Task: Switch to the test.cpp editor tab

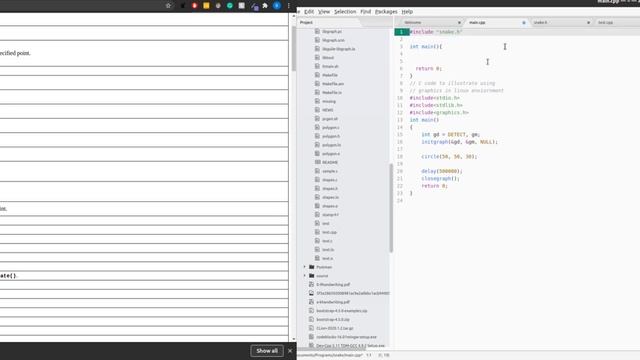Action: (605, 22)
